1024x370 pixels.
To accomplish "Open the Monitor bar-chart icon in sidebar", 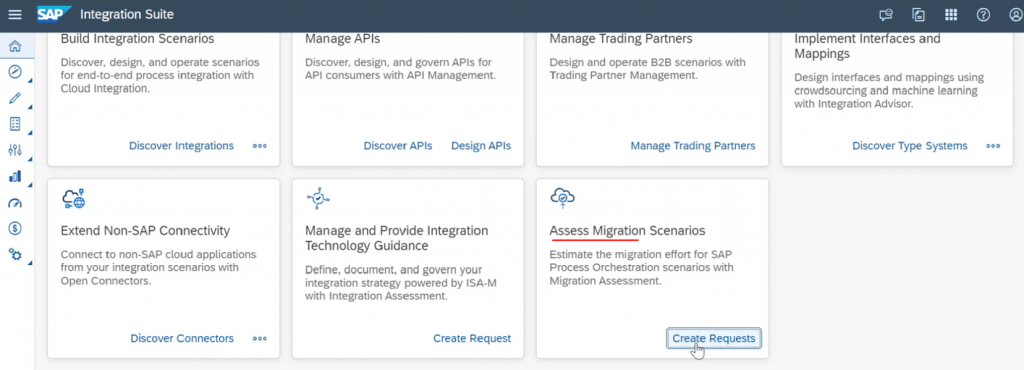I will click(x=15, y=176).
